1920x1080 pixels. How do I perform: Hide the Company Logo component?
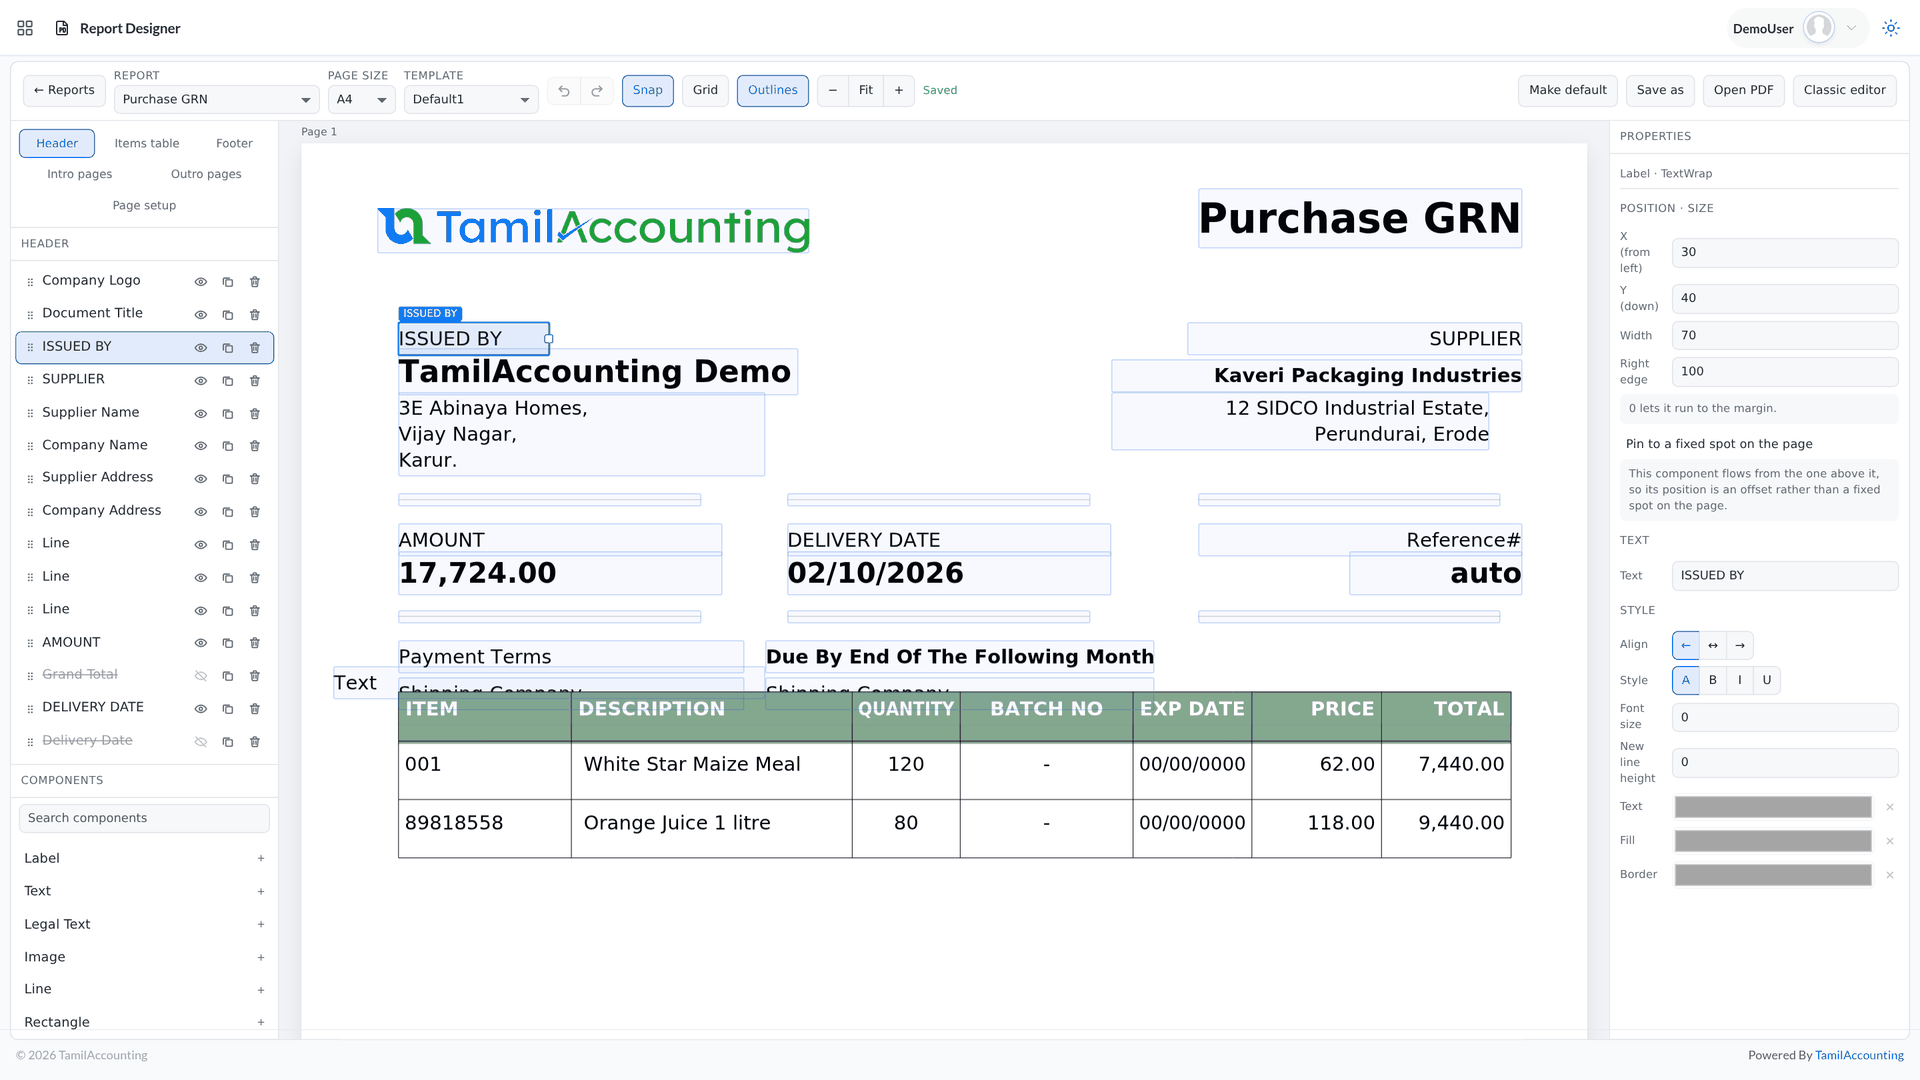(201, 282)
